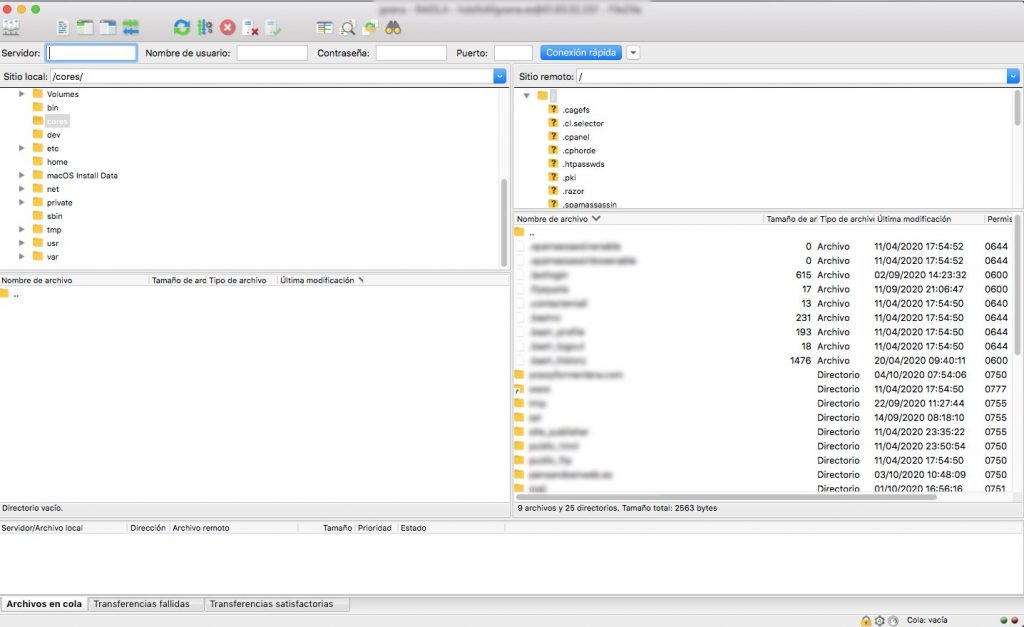Viewport: 1024px width, 627px height.
Task: Expand the net folder
Action: tap(22, 189)
